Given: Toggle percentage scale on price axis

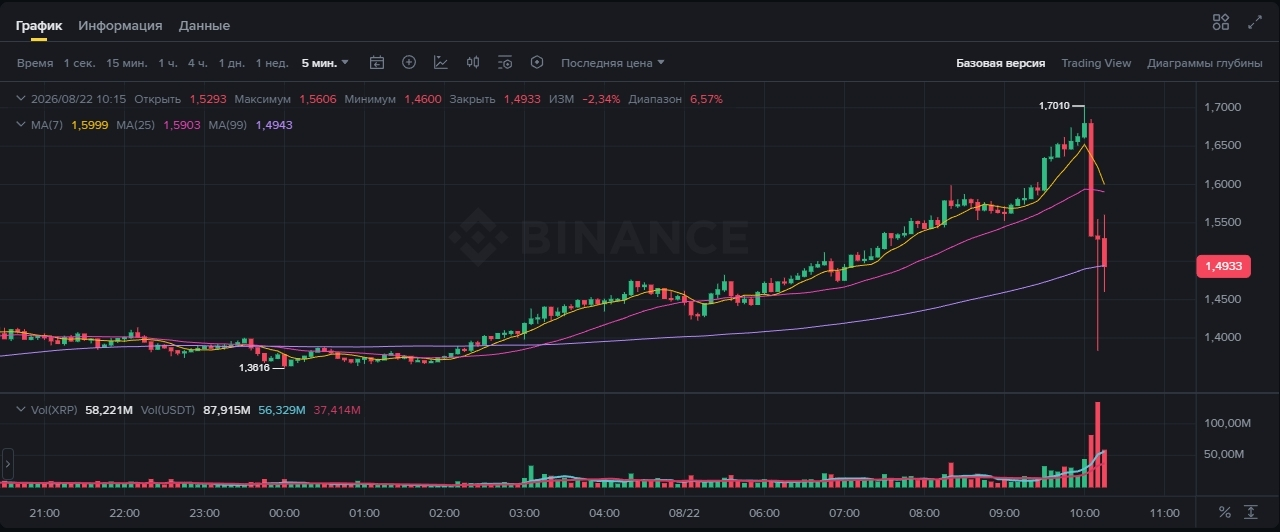Looking at the screenshot, I should (1225, 512).
